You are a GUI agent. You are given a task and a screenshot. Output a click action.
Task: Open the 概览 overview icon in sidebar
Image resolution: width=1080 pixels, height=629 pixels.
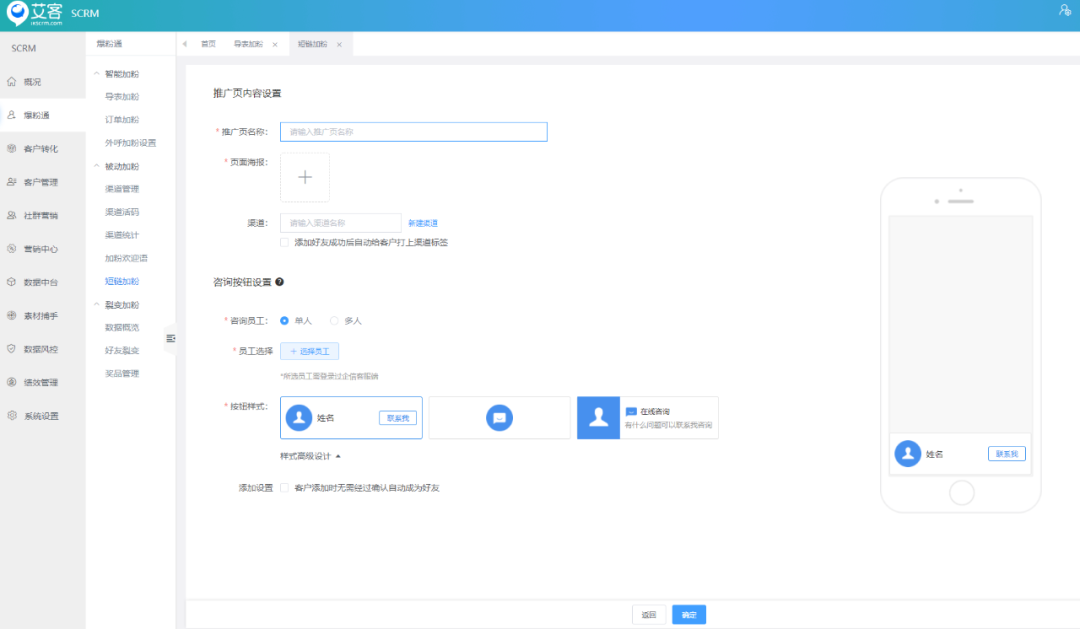coord(12,81)
